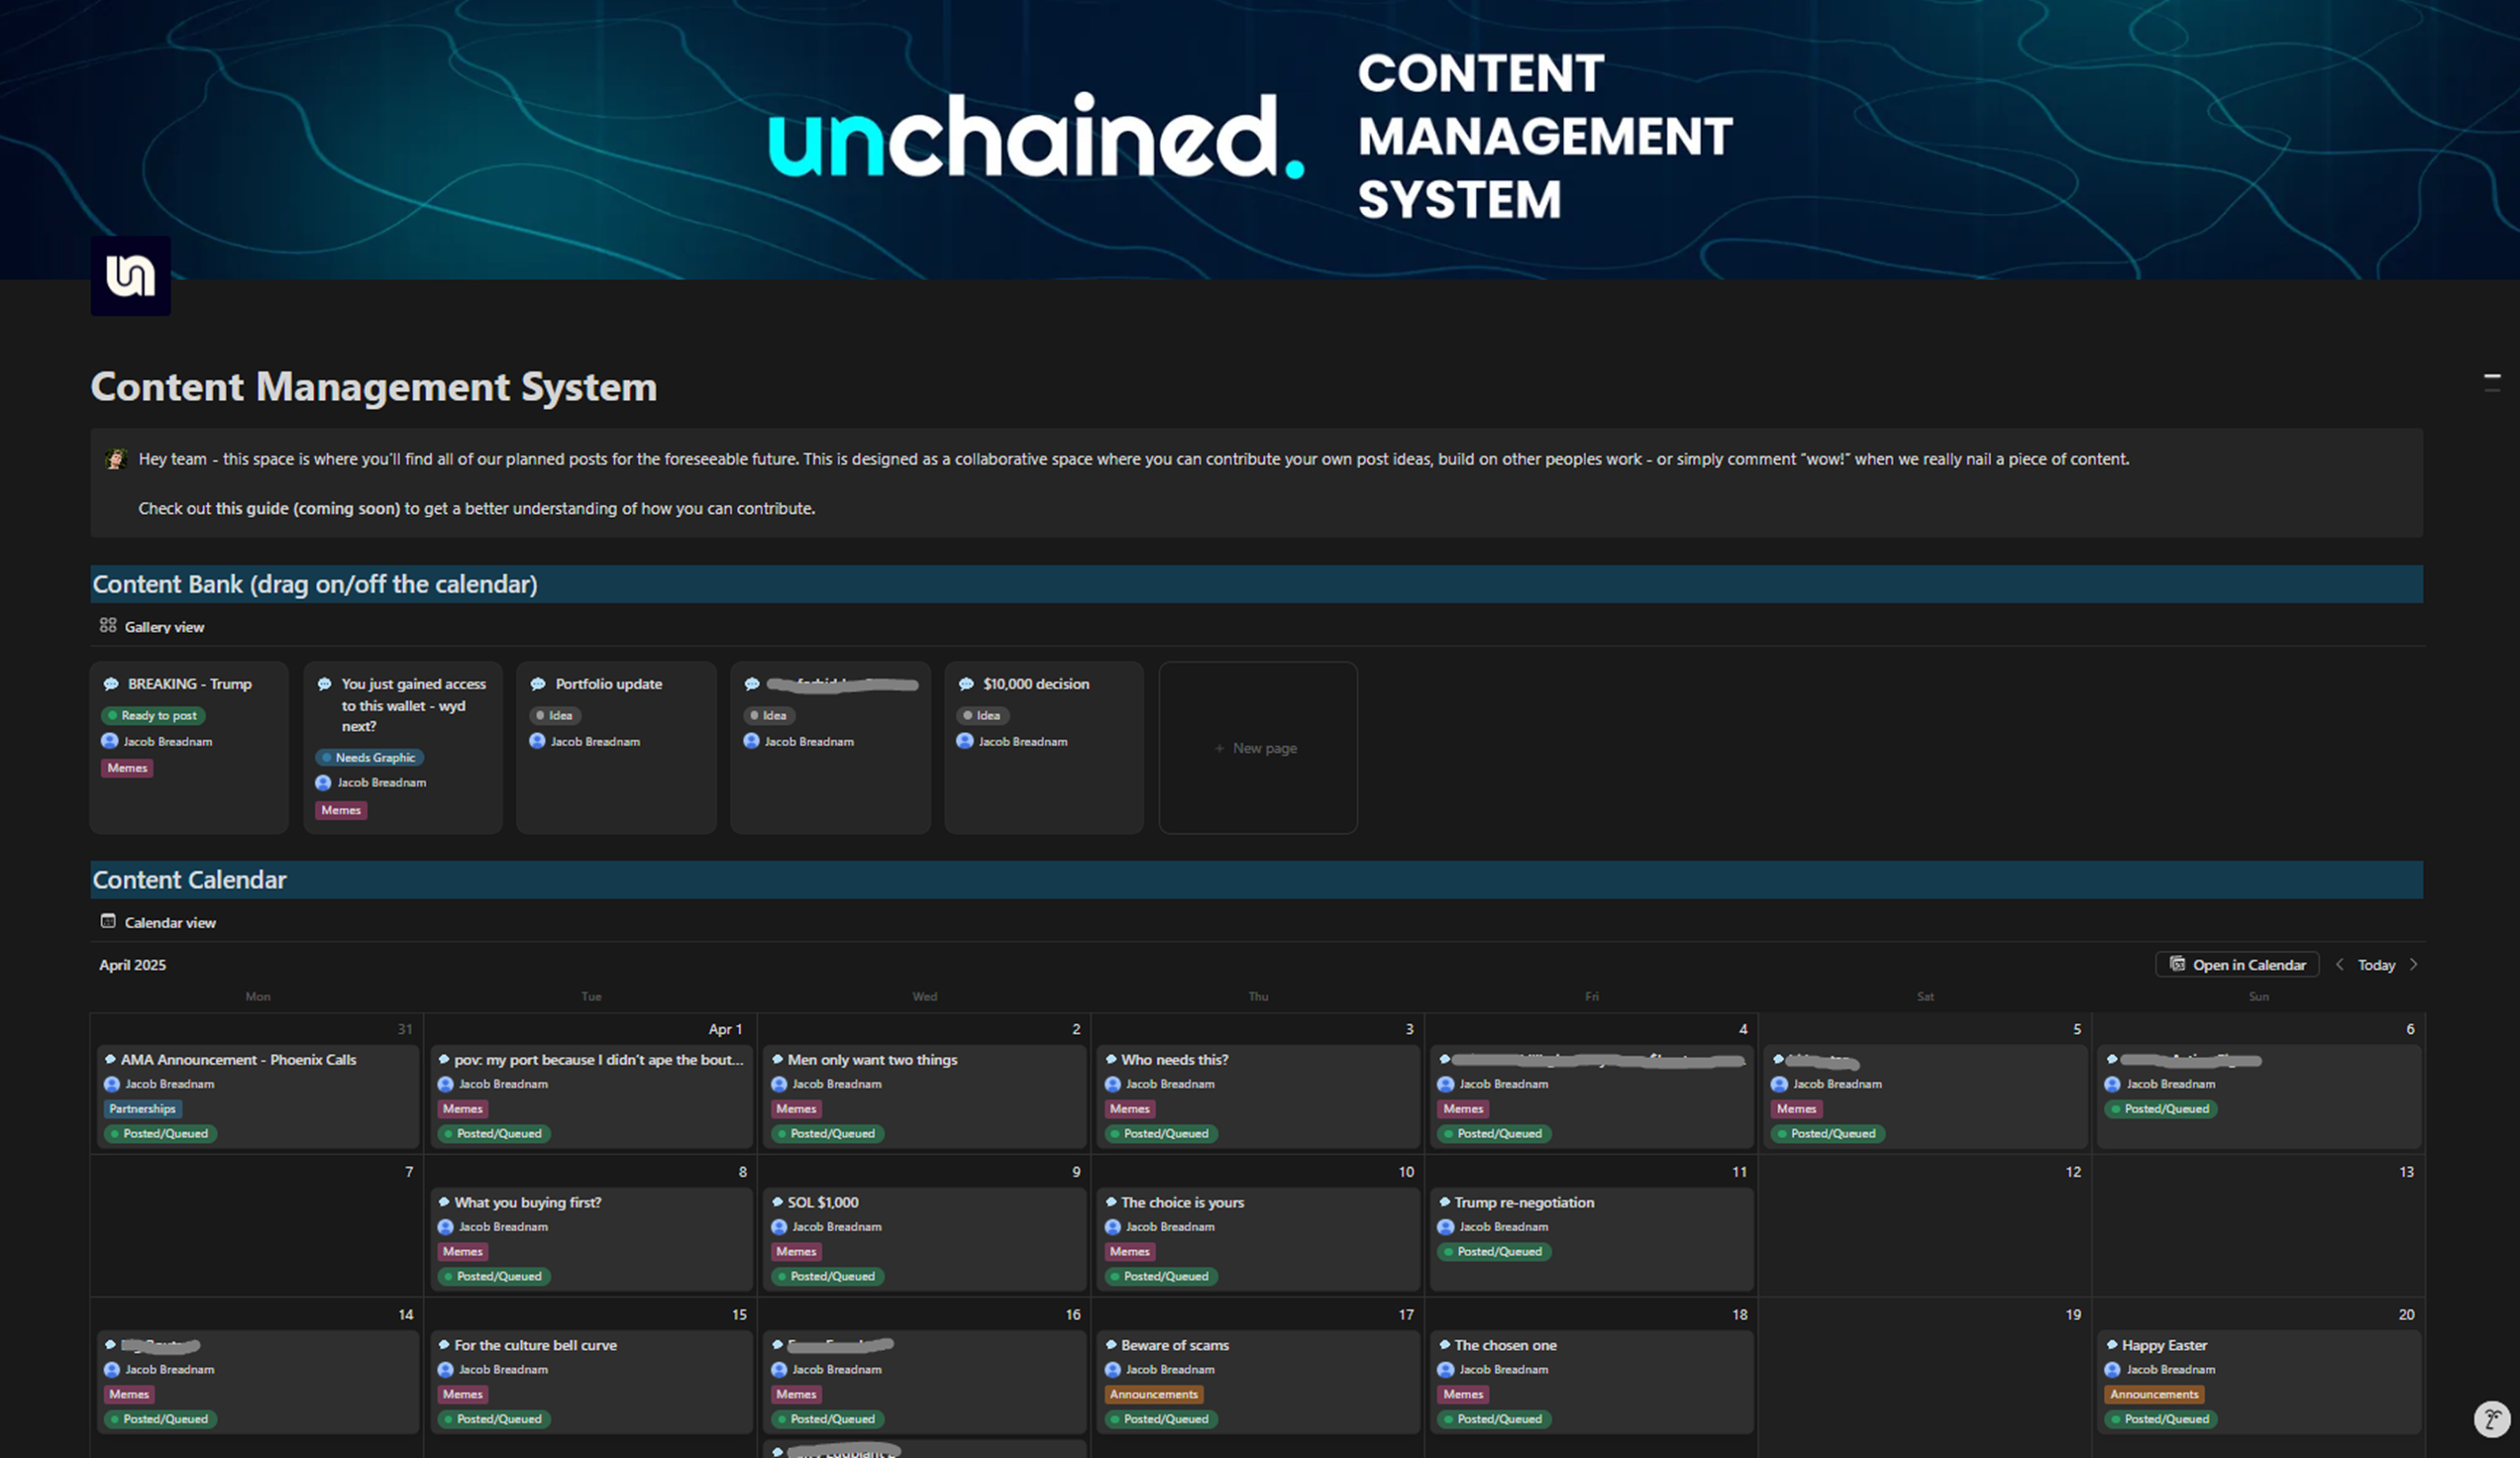This screenshot has height=1458, width=2520.
Task: Click the collapse dash icon beside page title
Action: pyautogui.click(x=2491, y=381)
